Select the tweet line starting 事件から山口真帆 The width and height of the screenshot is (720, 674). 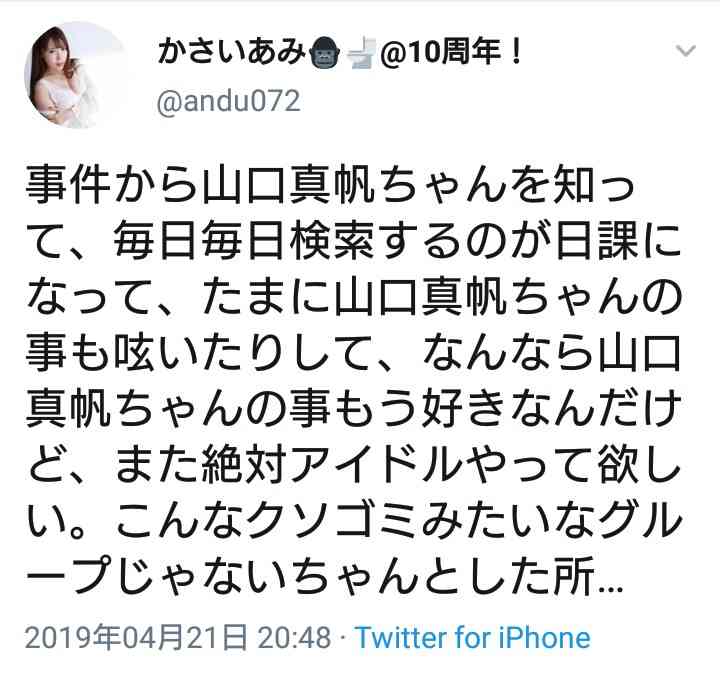330,186
